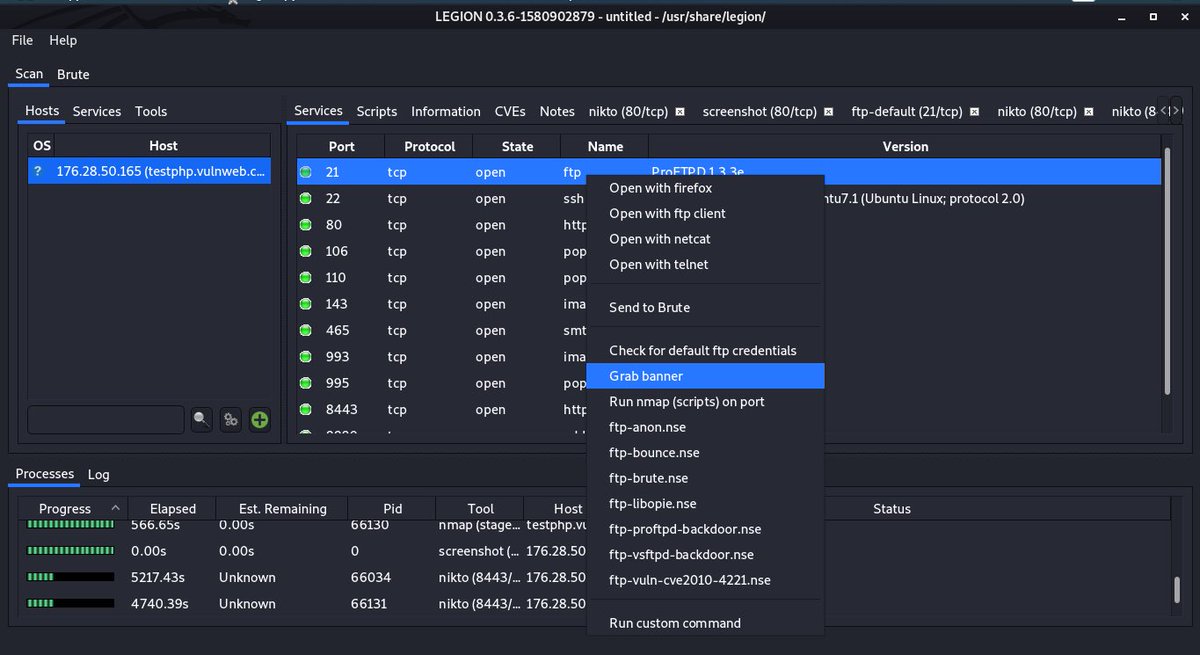Run ftp-vsftpd-backdoor.nse script
Viewport: 1200px width, 655px height.
(x=705, y=554)
